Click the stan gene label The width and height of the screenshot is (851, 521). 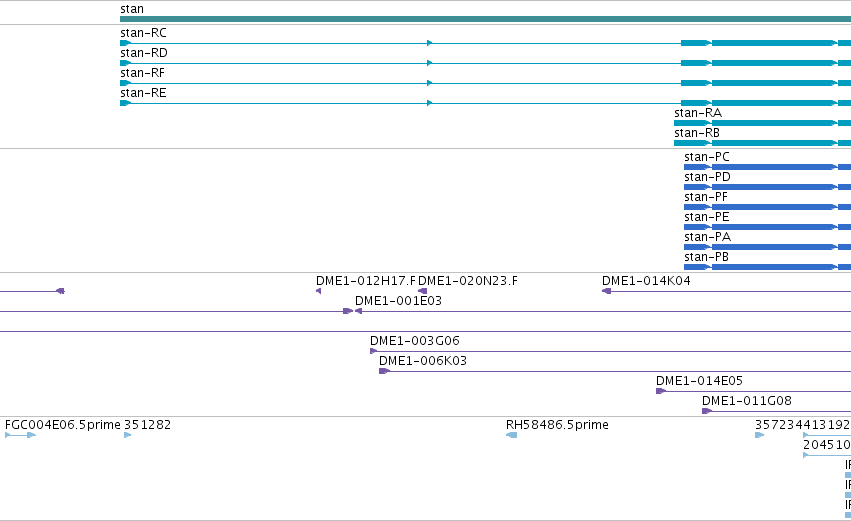coord(132,9)
